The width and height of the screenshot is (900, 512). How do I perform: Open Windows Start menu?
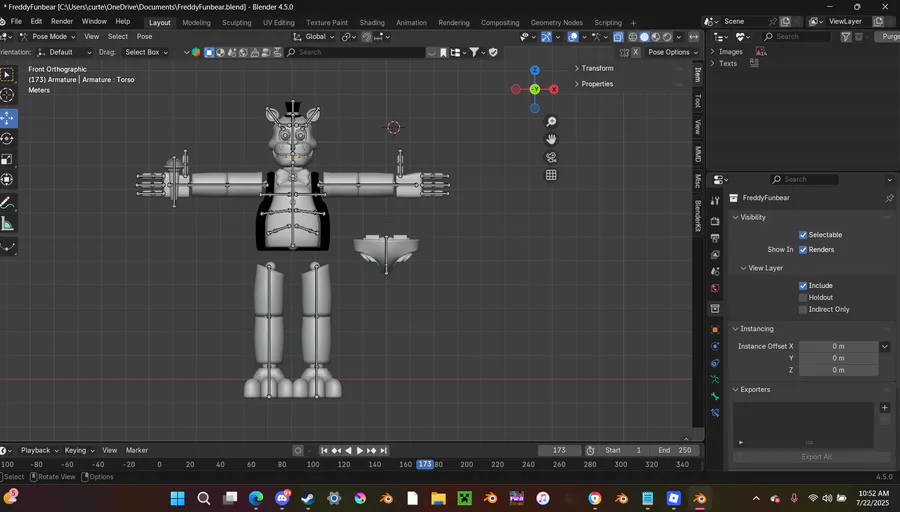(178, 498)
